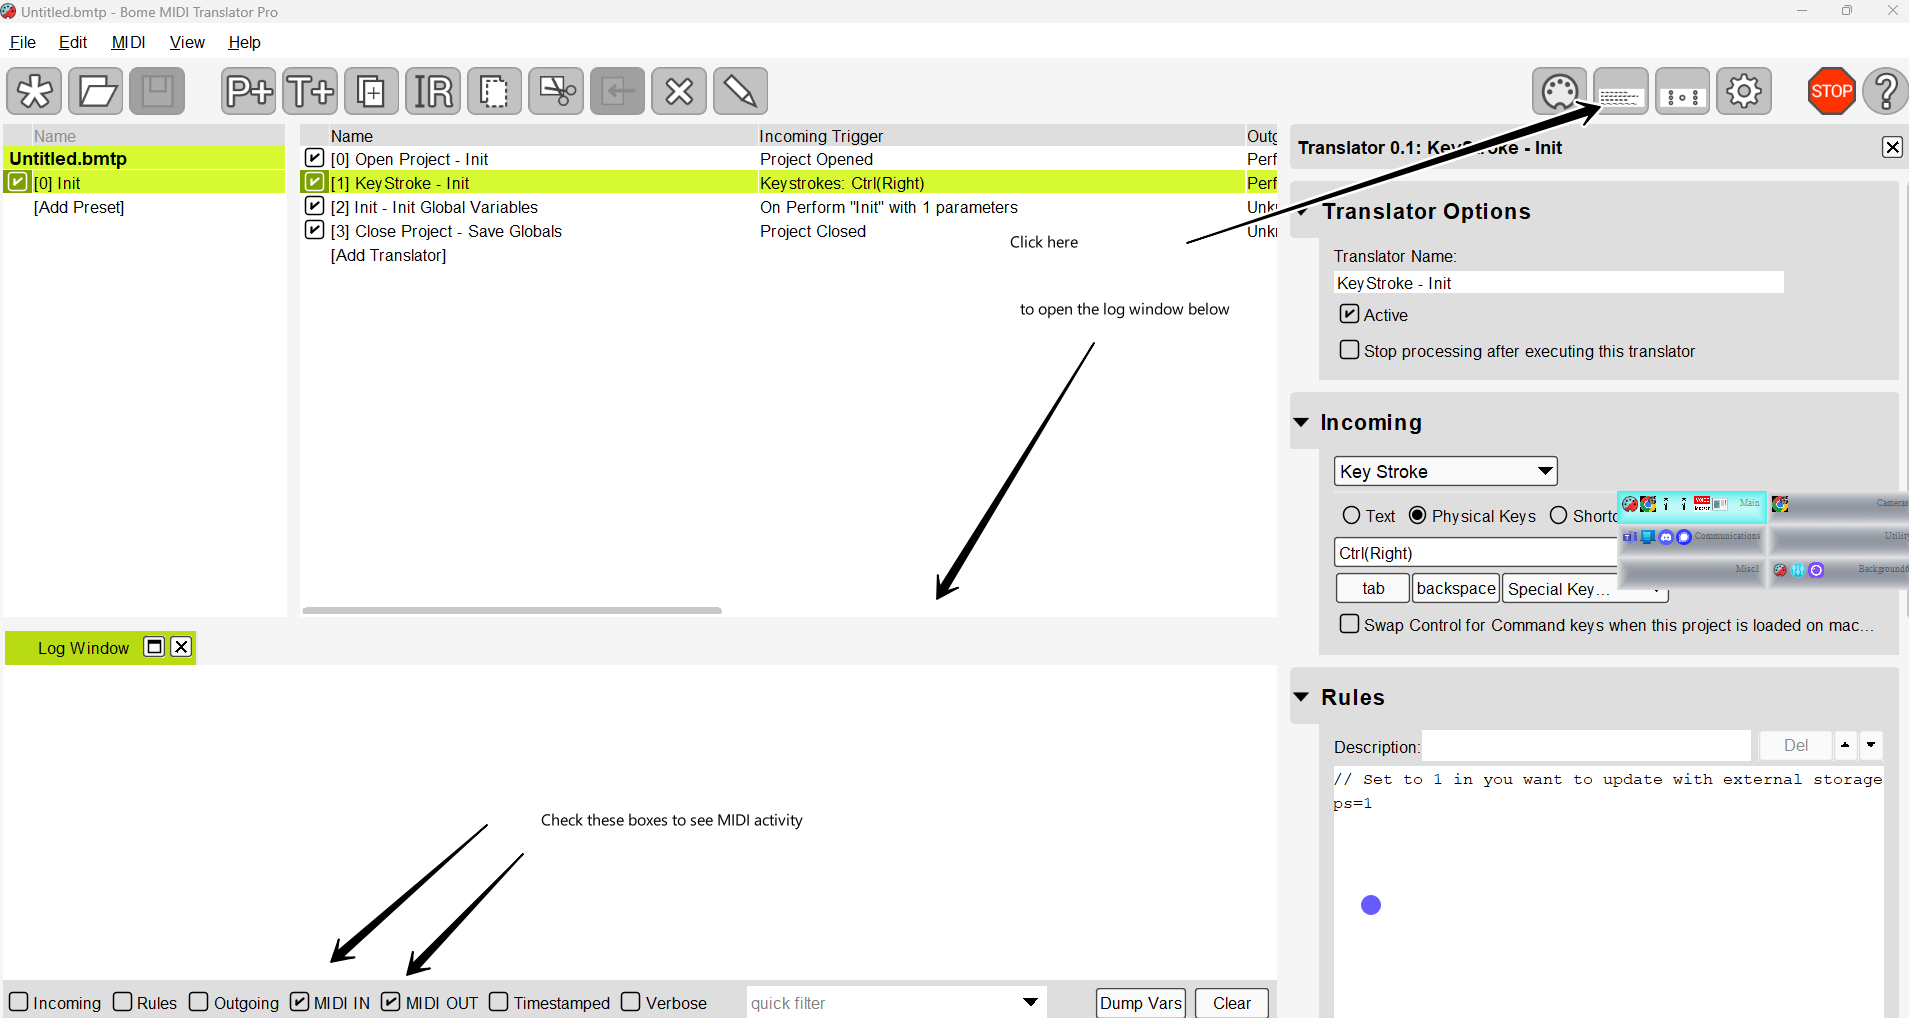
Task: Click the dashed-page copy toolbar icon
Action: pyautogui.click(x=494, y=91)
